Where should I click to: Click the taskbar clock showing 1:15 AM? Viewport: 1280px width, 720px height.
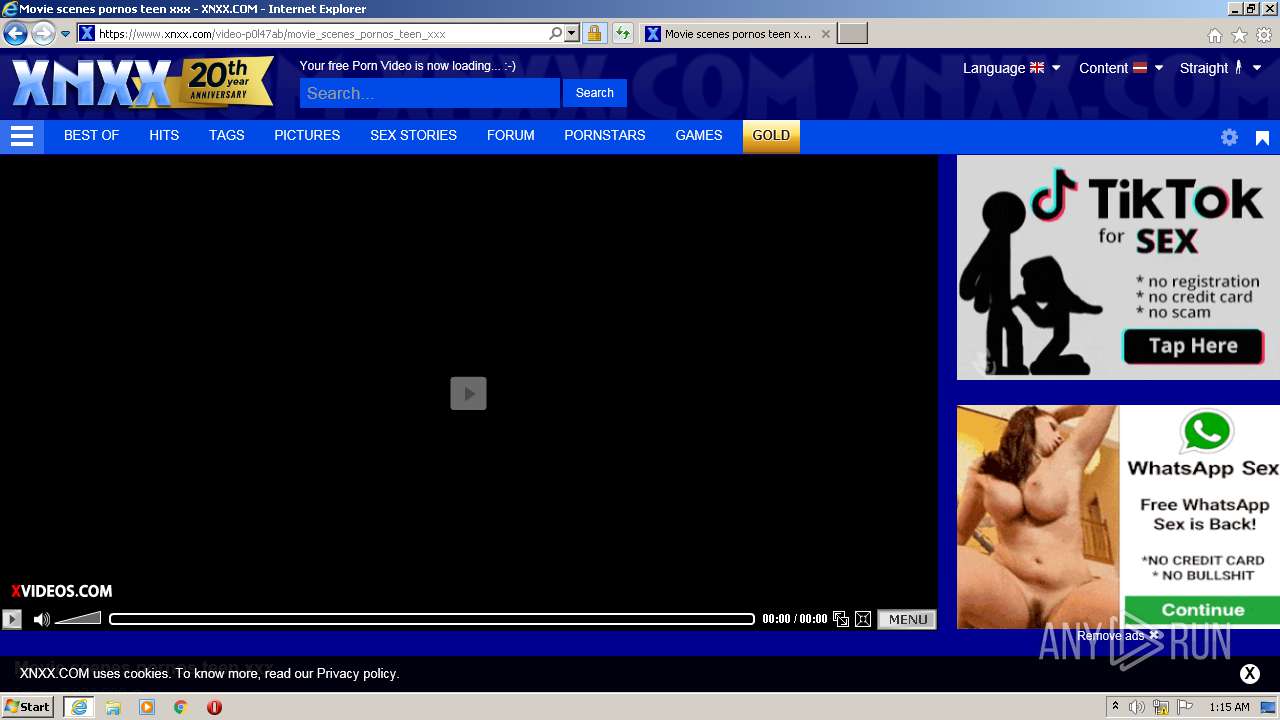1229,707
